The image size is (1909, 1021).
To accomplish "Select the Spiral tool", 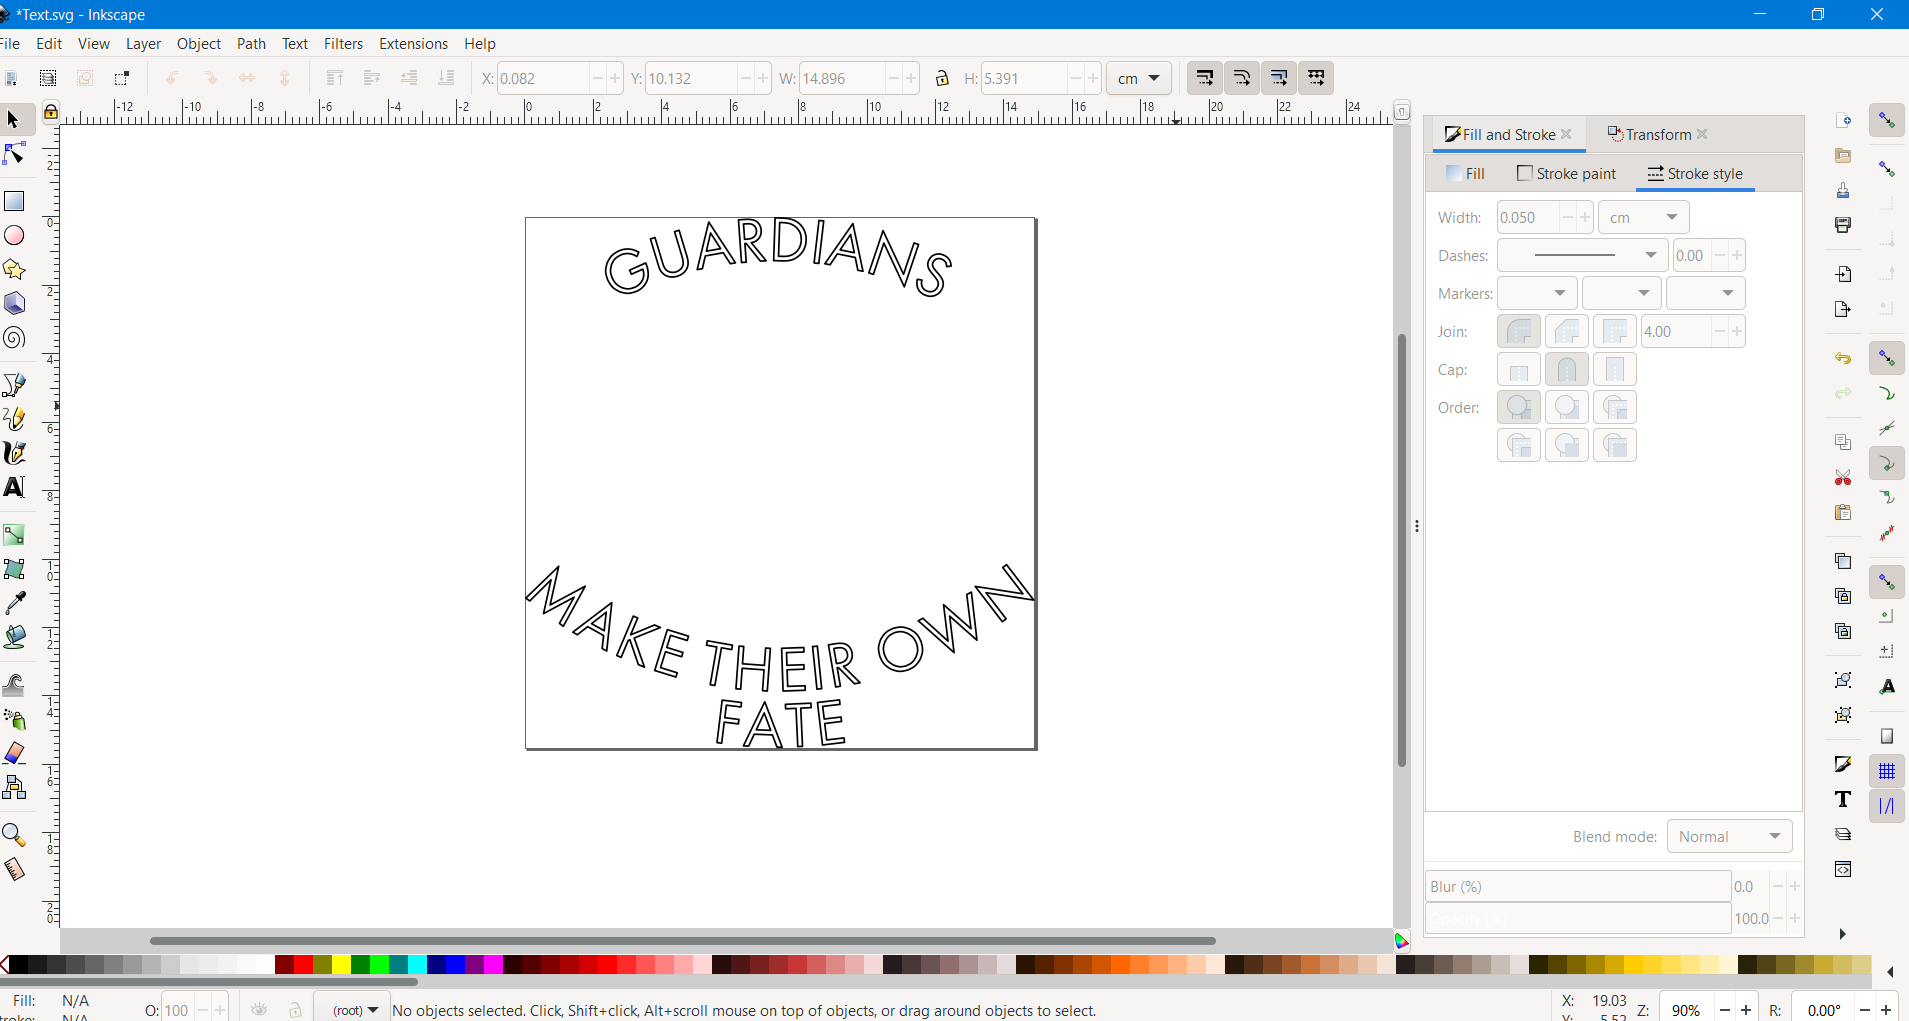I will tap(15, 338).
